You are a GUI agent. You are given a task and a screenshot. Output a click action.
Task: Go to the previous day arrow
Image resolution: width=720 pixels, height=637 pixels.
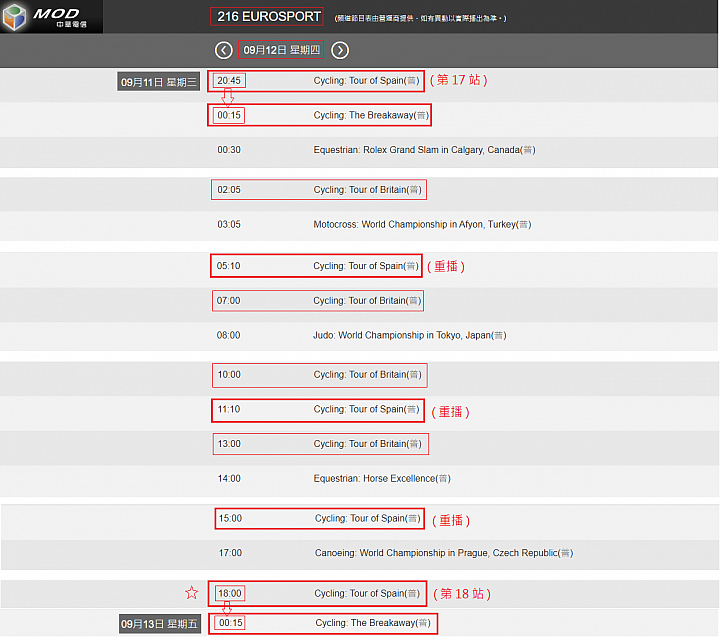[224, 50]
